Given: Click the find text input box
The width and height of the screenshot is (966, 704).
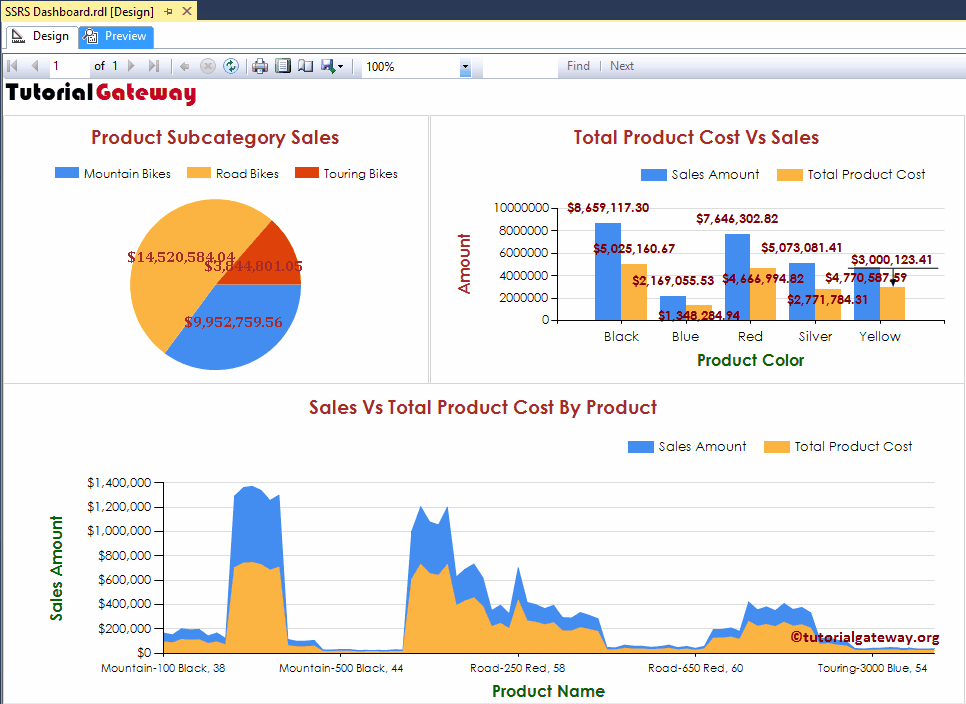Looking at the screenshot, I should pos(521,67).
